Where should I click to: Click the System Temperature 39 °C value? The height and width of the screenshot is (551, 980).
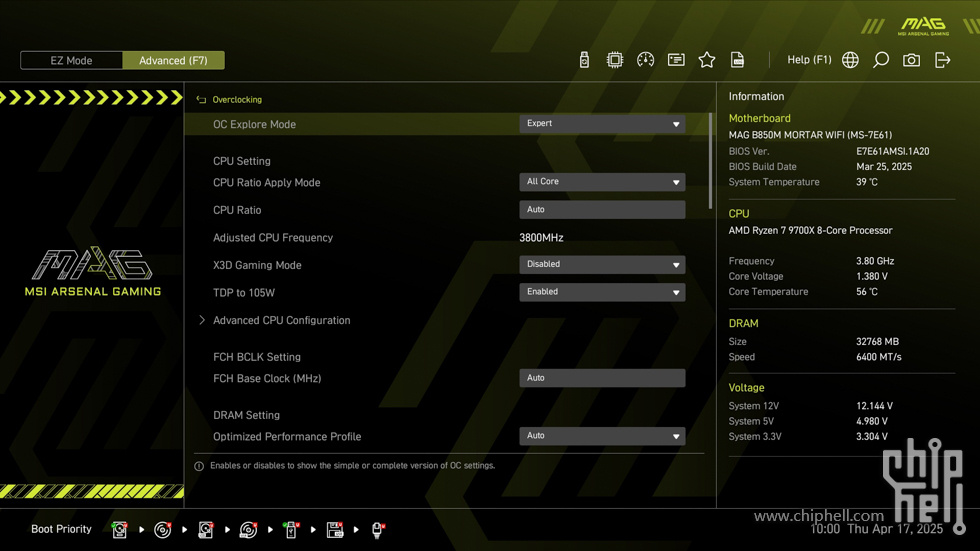tap(867, 182)
